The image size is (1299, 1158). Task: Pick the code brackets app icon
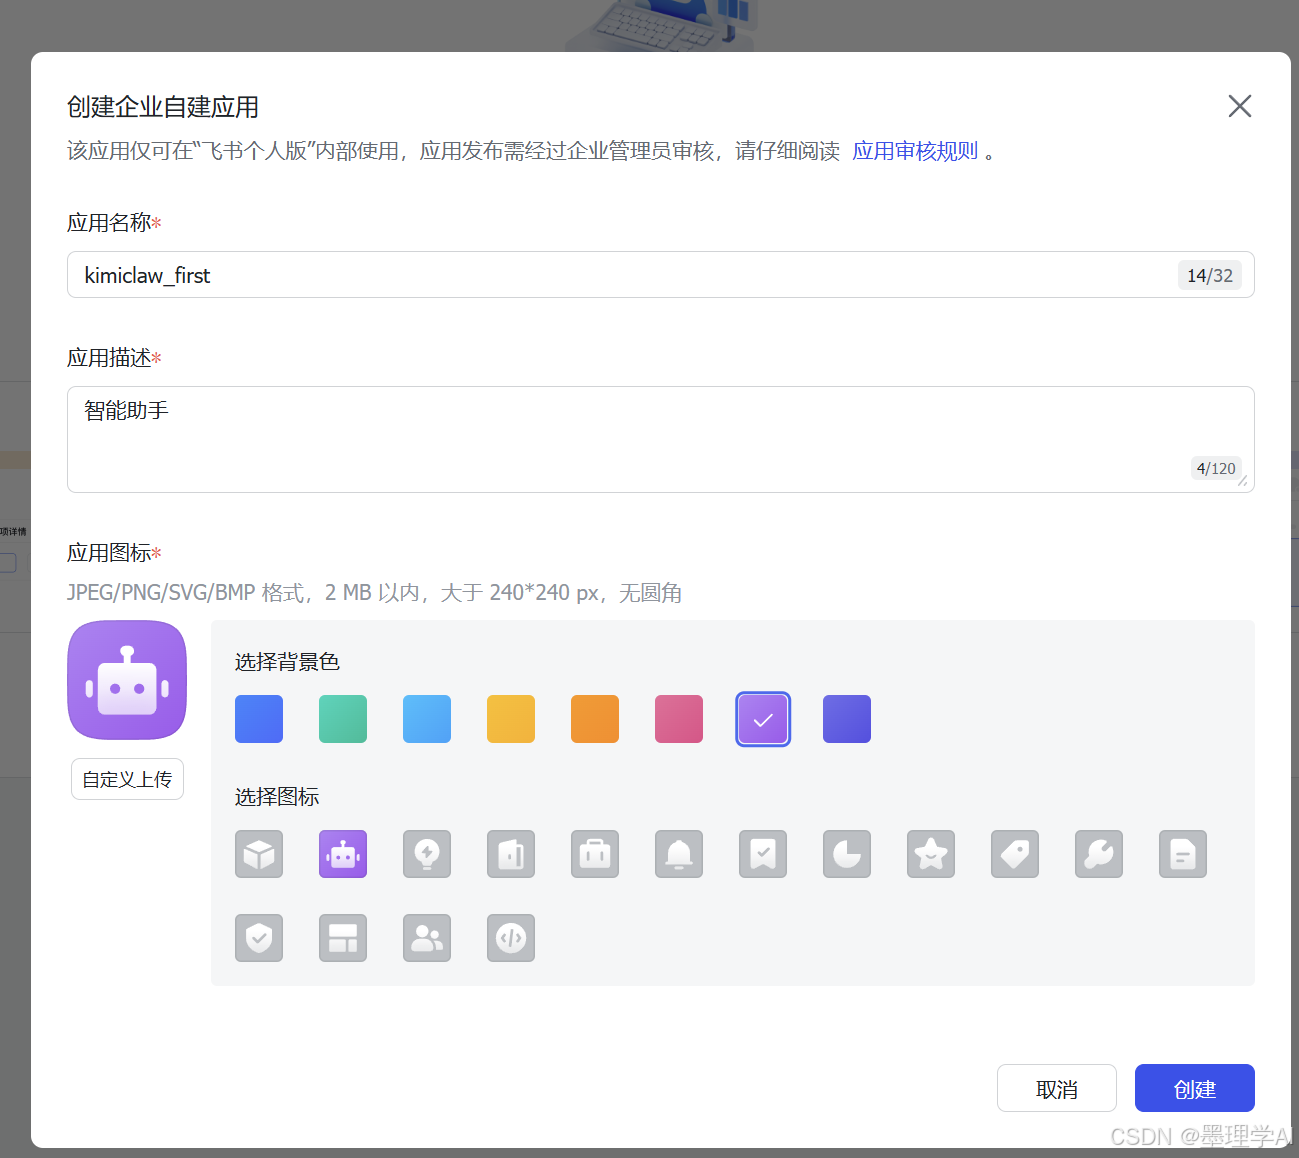[x=511, y=938]
